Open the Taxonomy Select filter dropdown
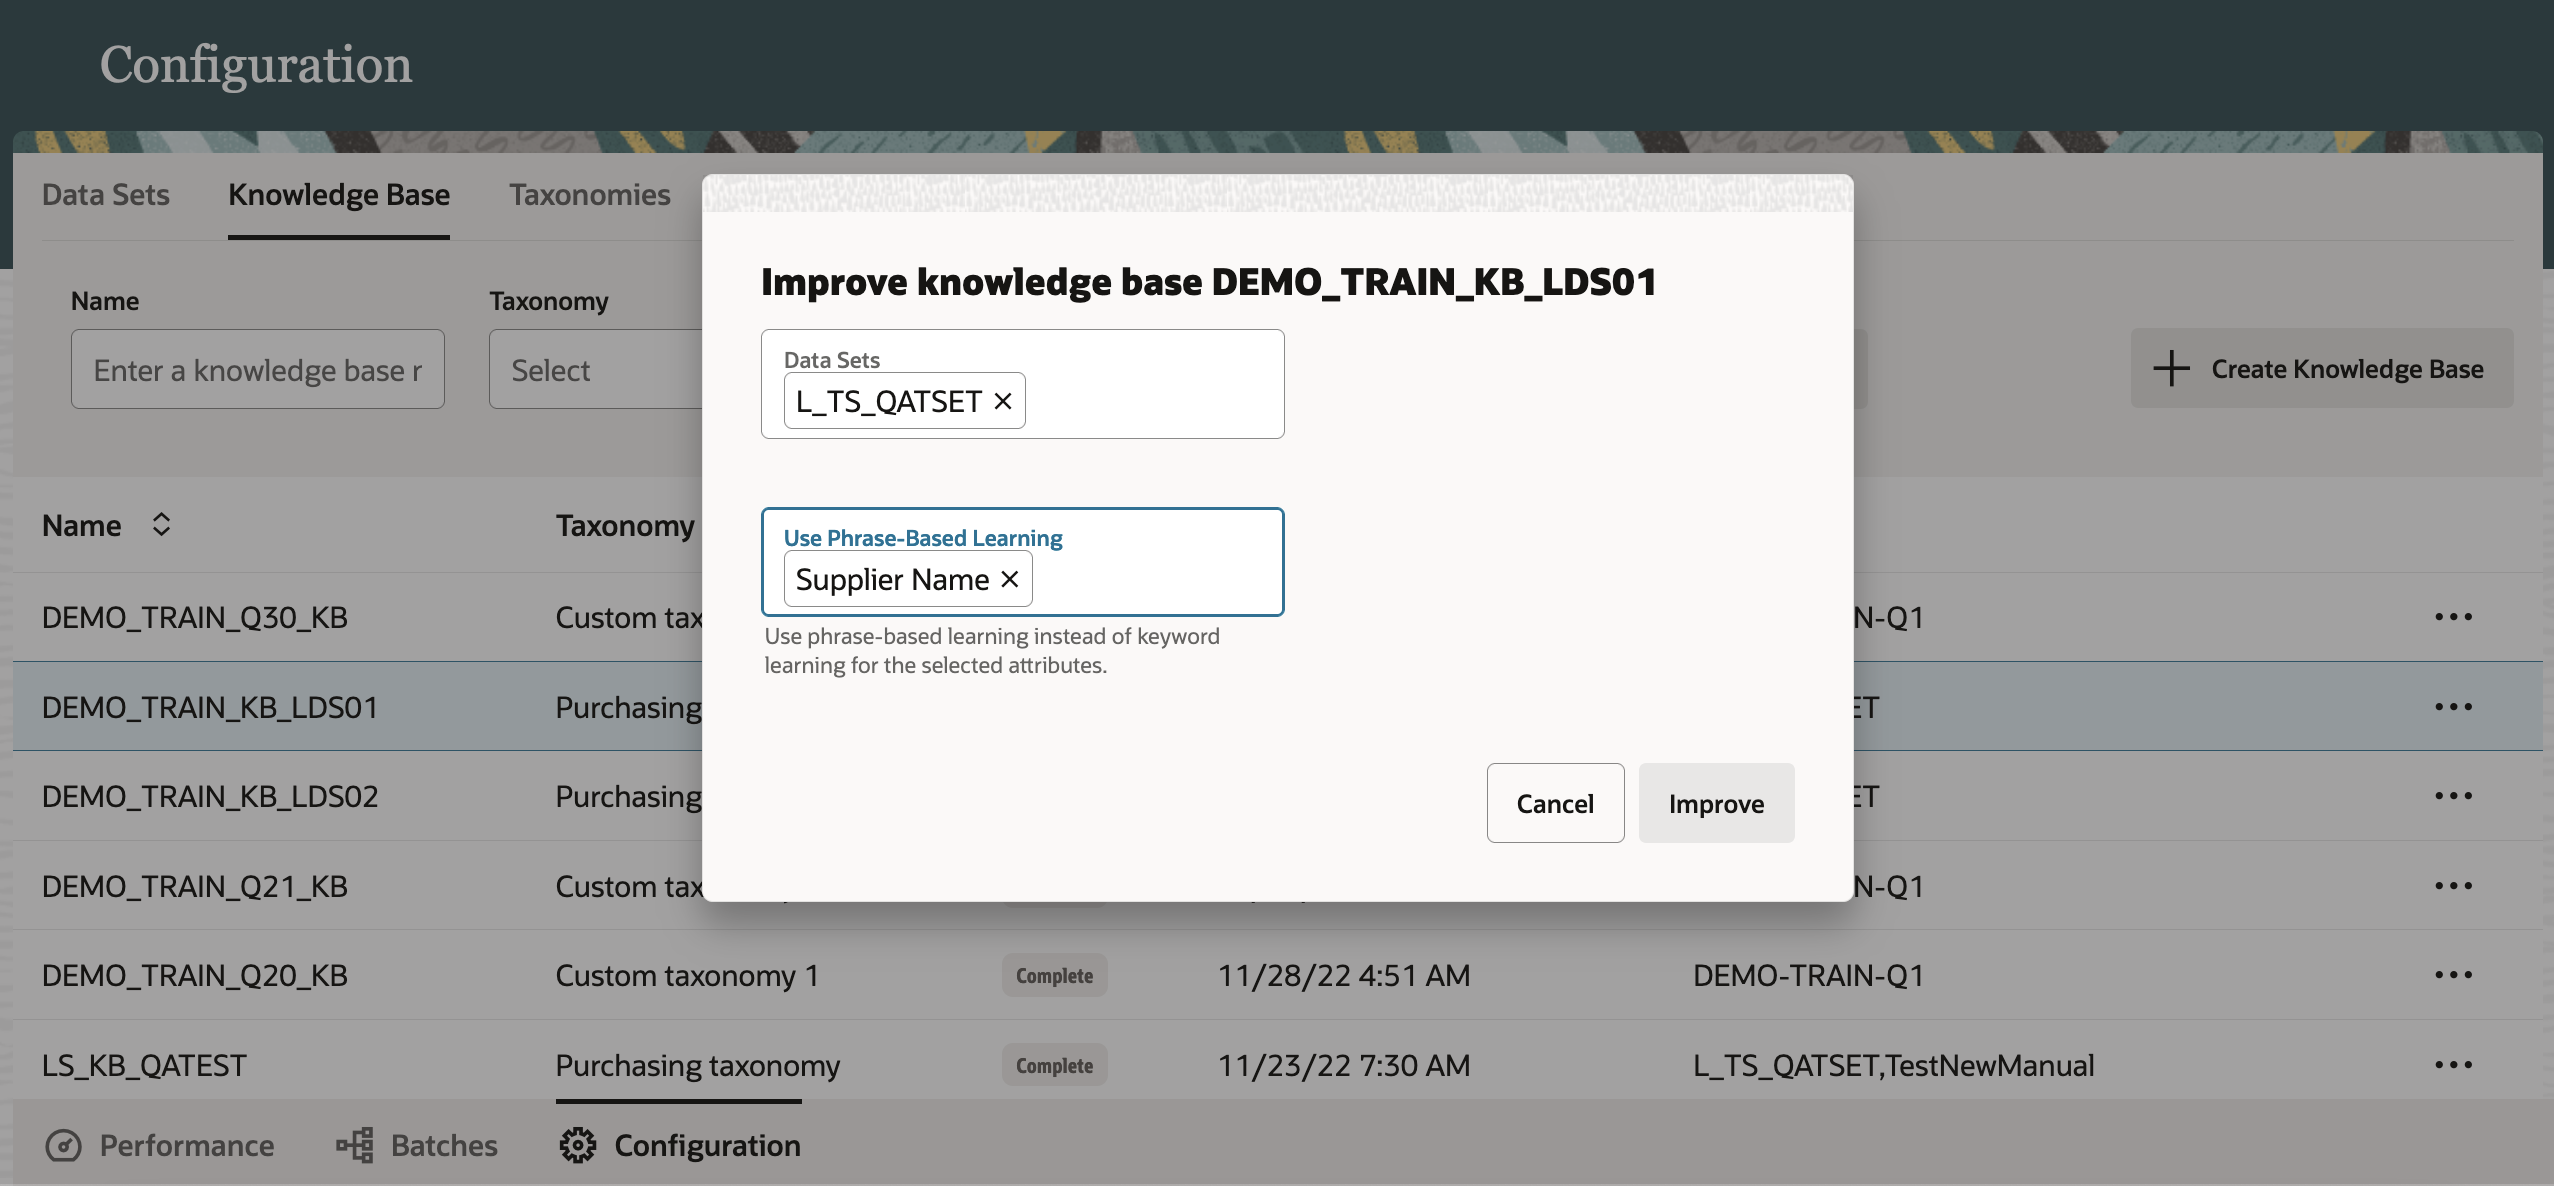This screenshot has width=2554, height=1186. pyautogui.click(x=596, y=370)
